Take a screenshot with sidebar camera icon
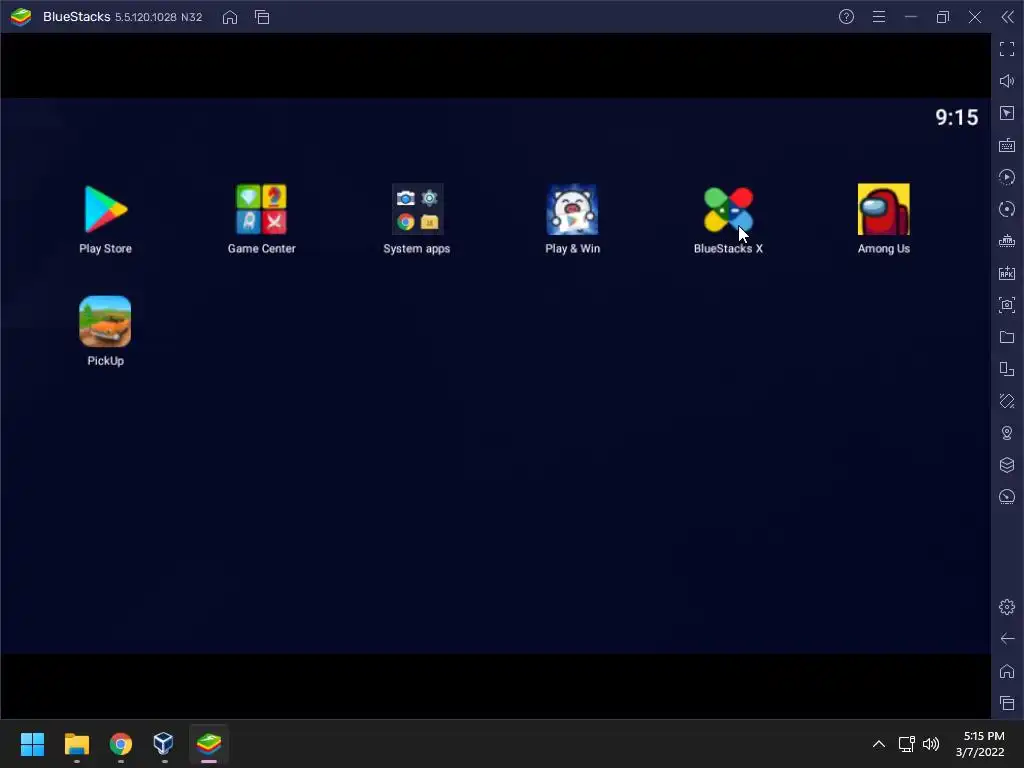1024x768 pixels. point(1007,305)
